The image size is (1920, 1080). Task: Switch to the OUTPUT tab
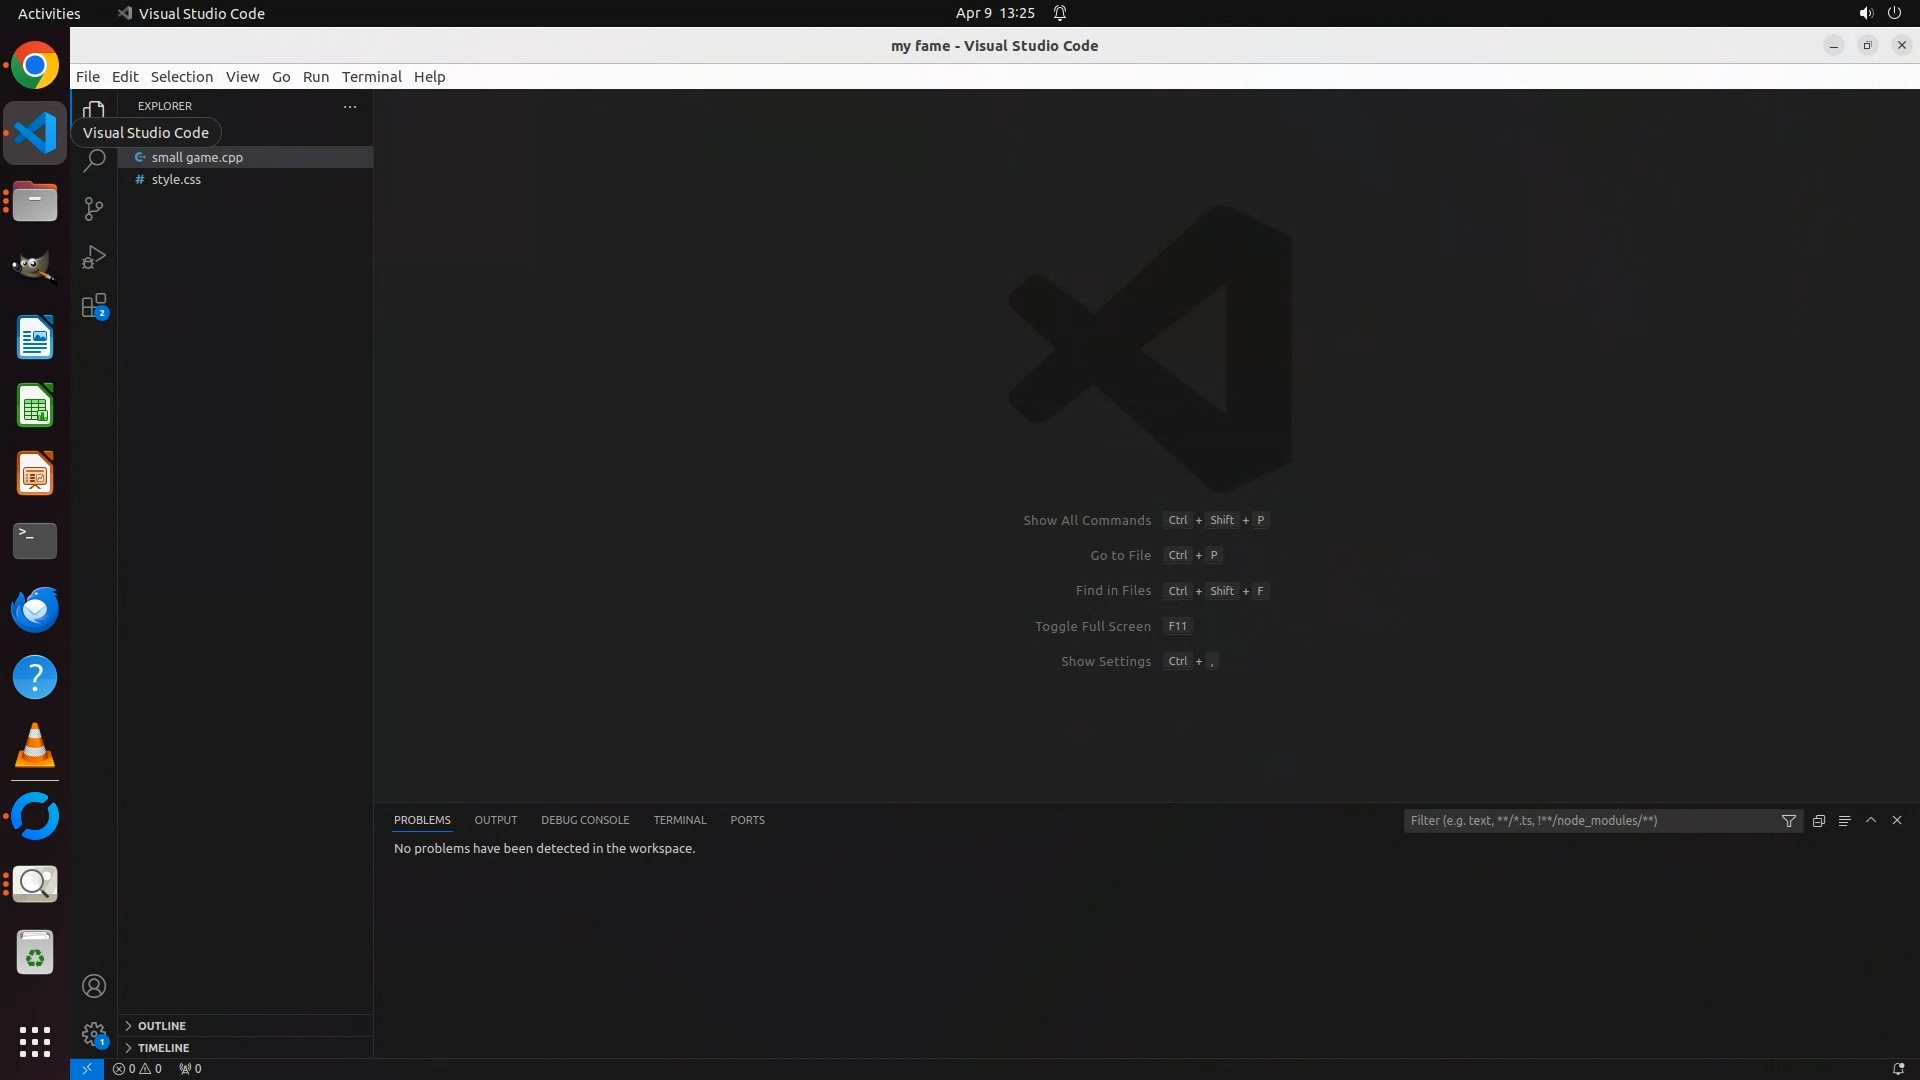496,820
